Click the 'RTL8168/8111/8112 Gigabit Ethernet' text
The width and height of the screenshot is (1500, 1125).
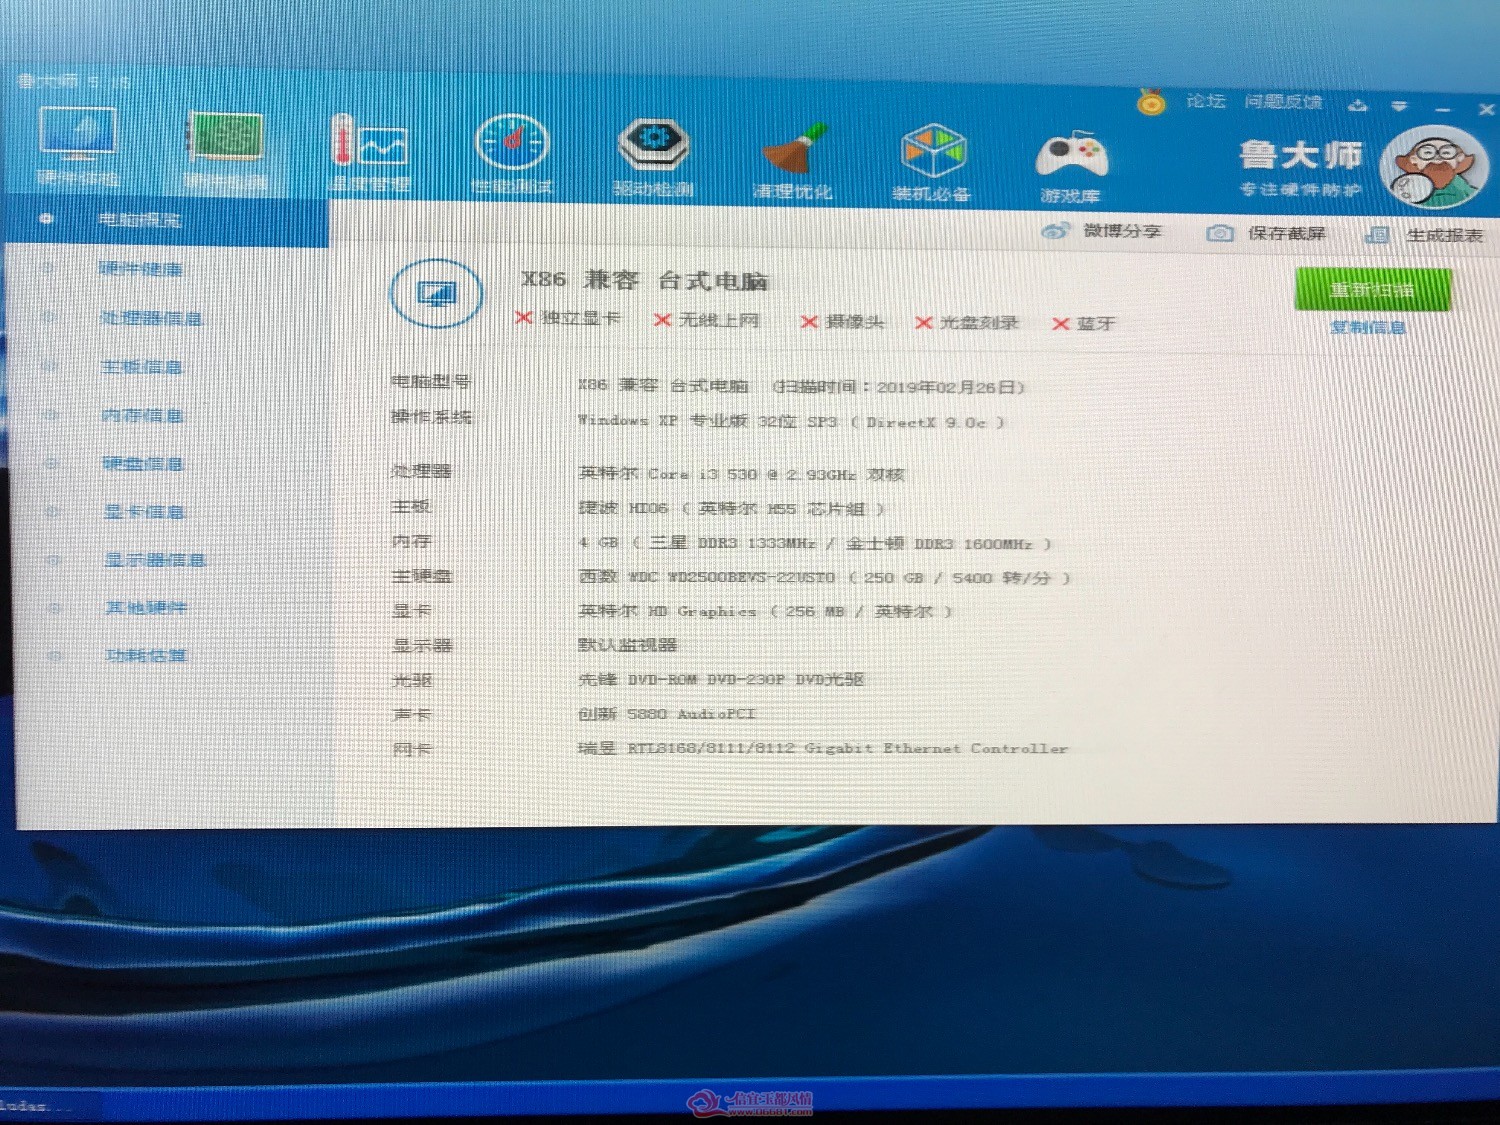click(x=795, y=748)
